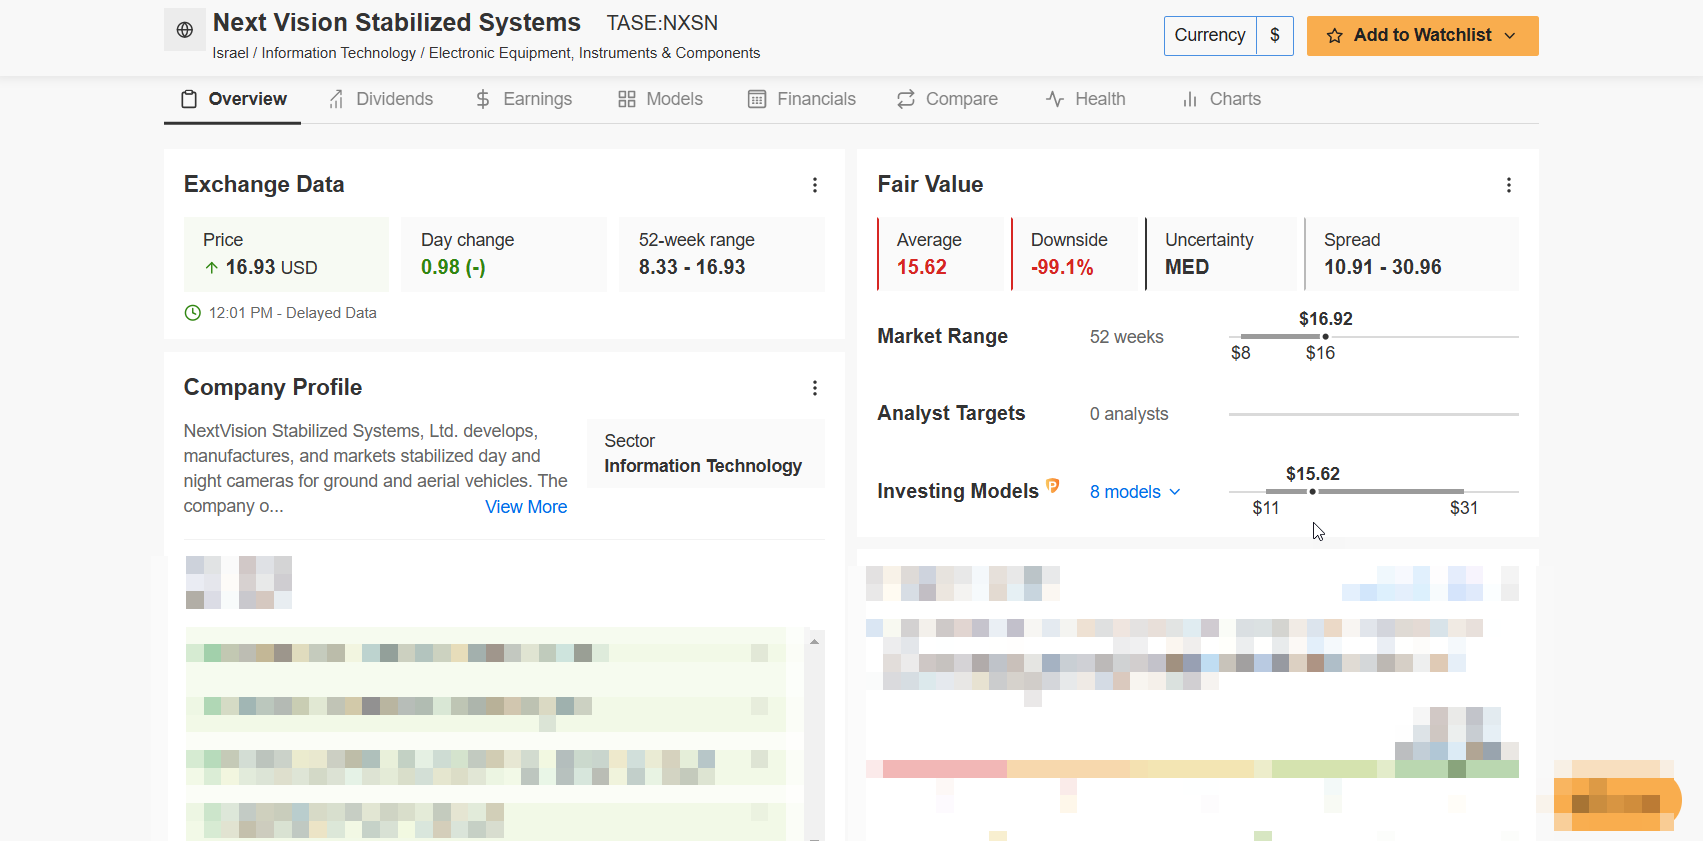Click the $11 lower models bound label

(1266, 508)
